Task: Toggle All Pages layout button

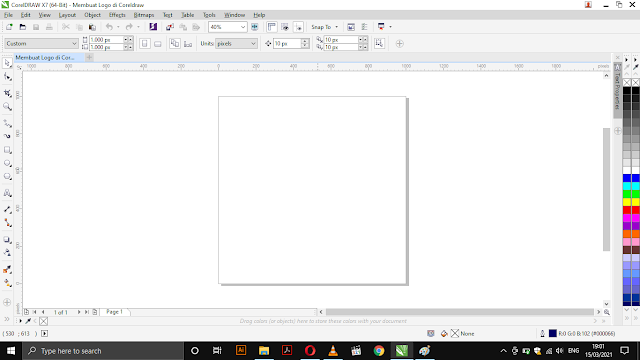Action: coord(175,44)
